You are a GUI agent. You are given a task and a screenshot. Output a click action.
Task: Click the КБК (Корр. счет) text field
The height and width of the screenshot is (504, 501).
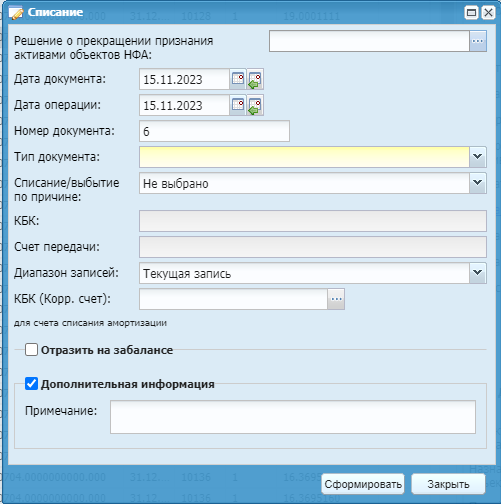tap(233, 299)
